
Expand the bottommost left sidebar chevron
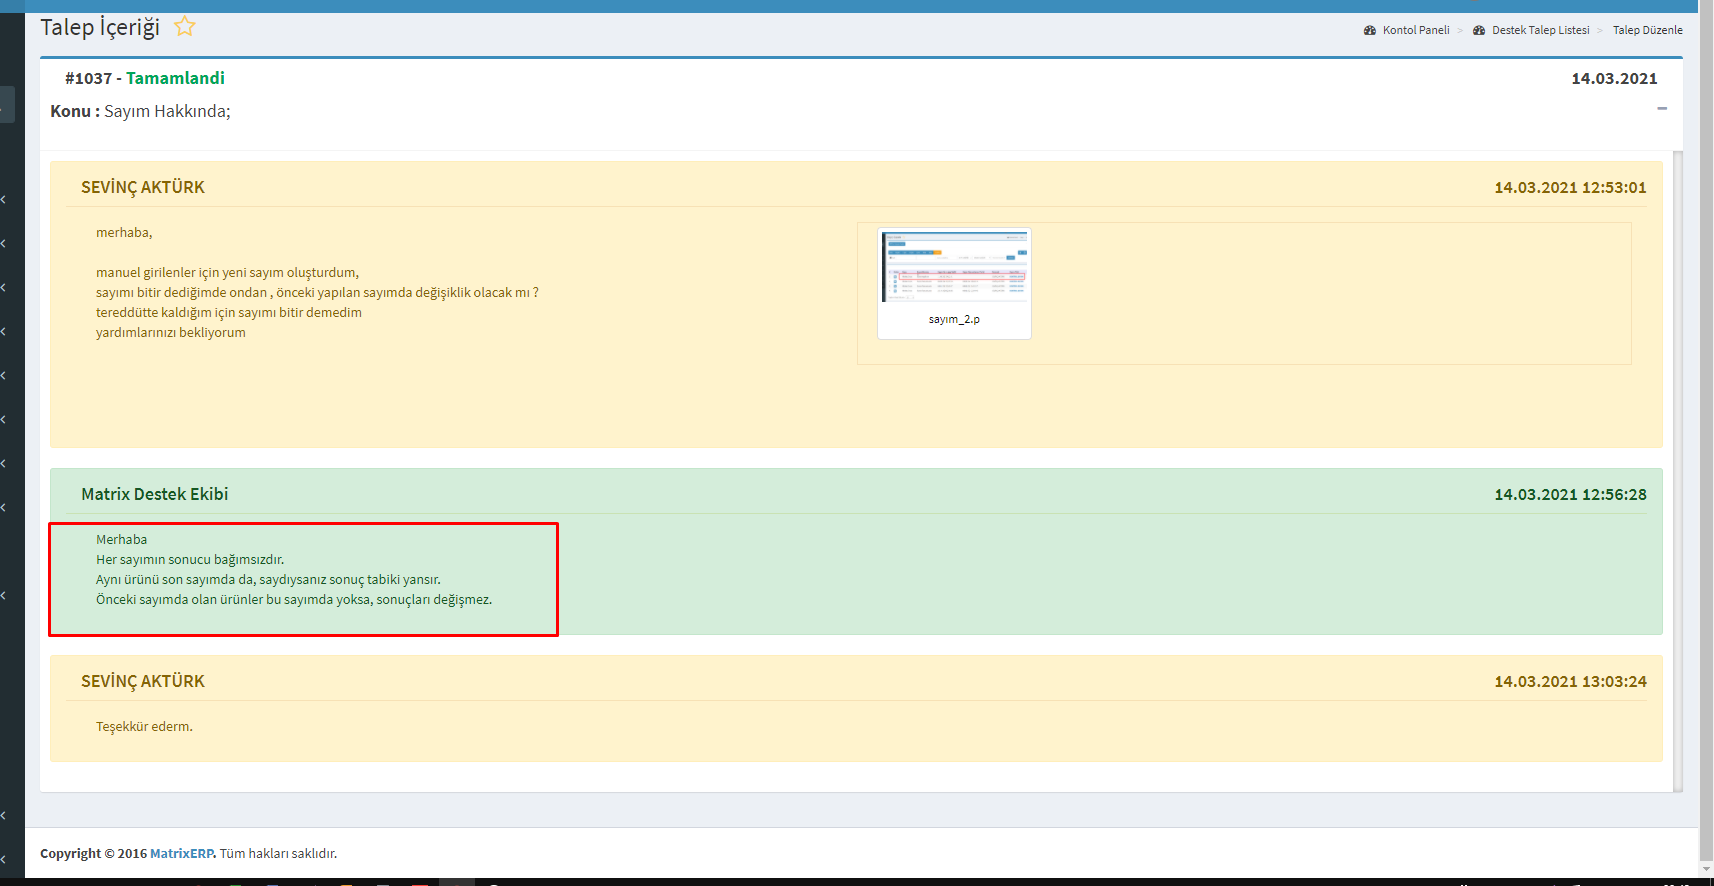click(5, 859)
